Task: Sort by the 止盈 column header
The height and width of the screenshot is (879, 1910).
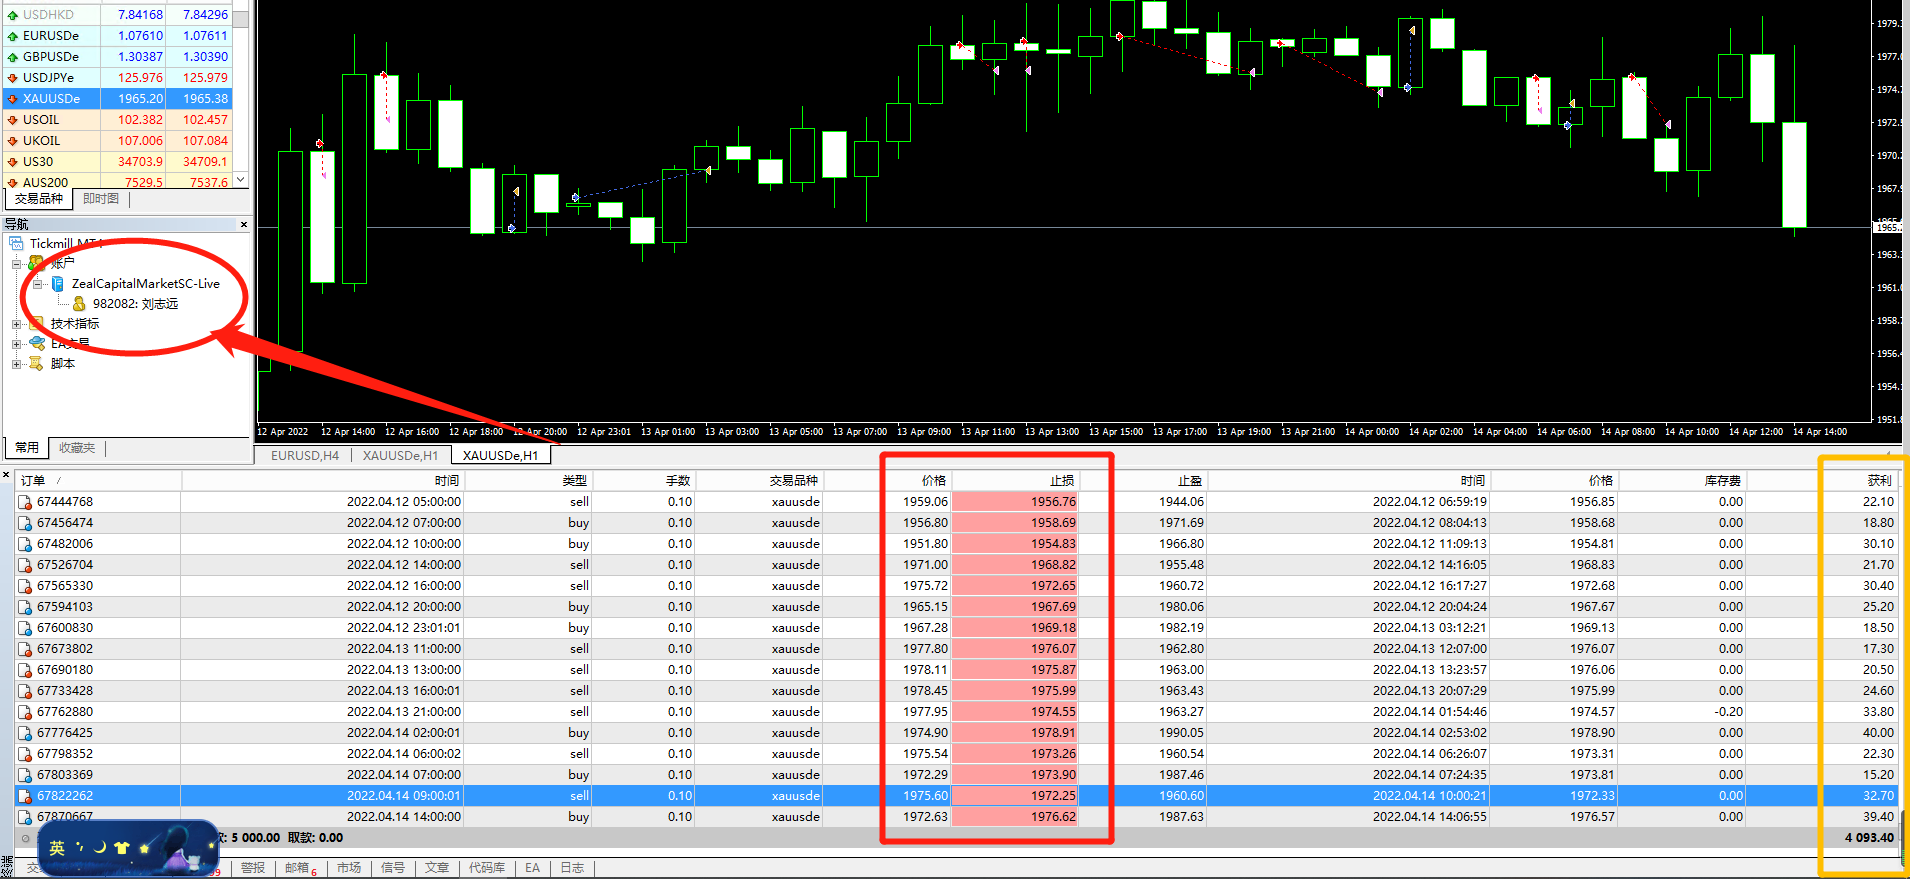Action: tap(1143, 481)
